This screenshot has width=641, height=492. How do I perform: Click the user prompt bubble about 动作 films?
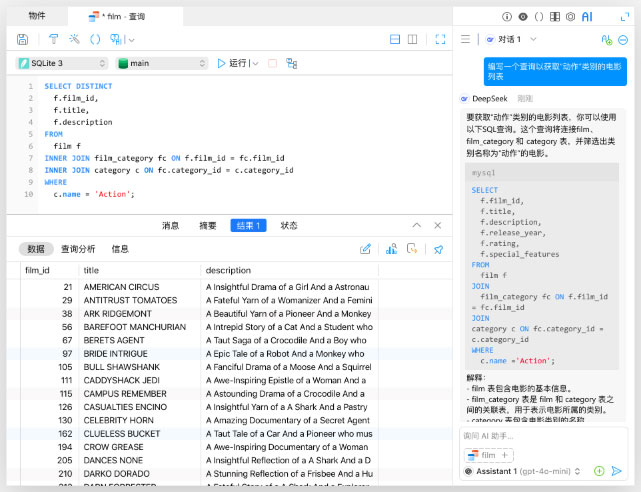[x=555, y=72]
